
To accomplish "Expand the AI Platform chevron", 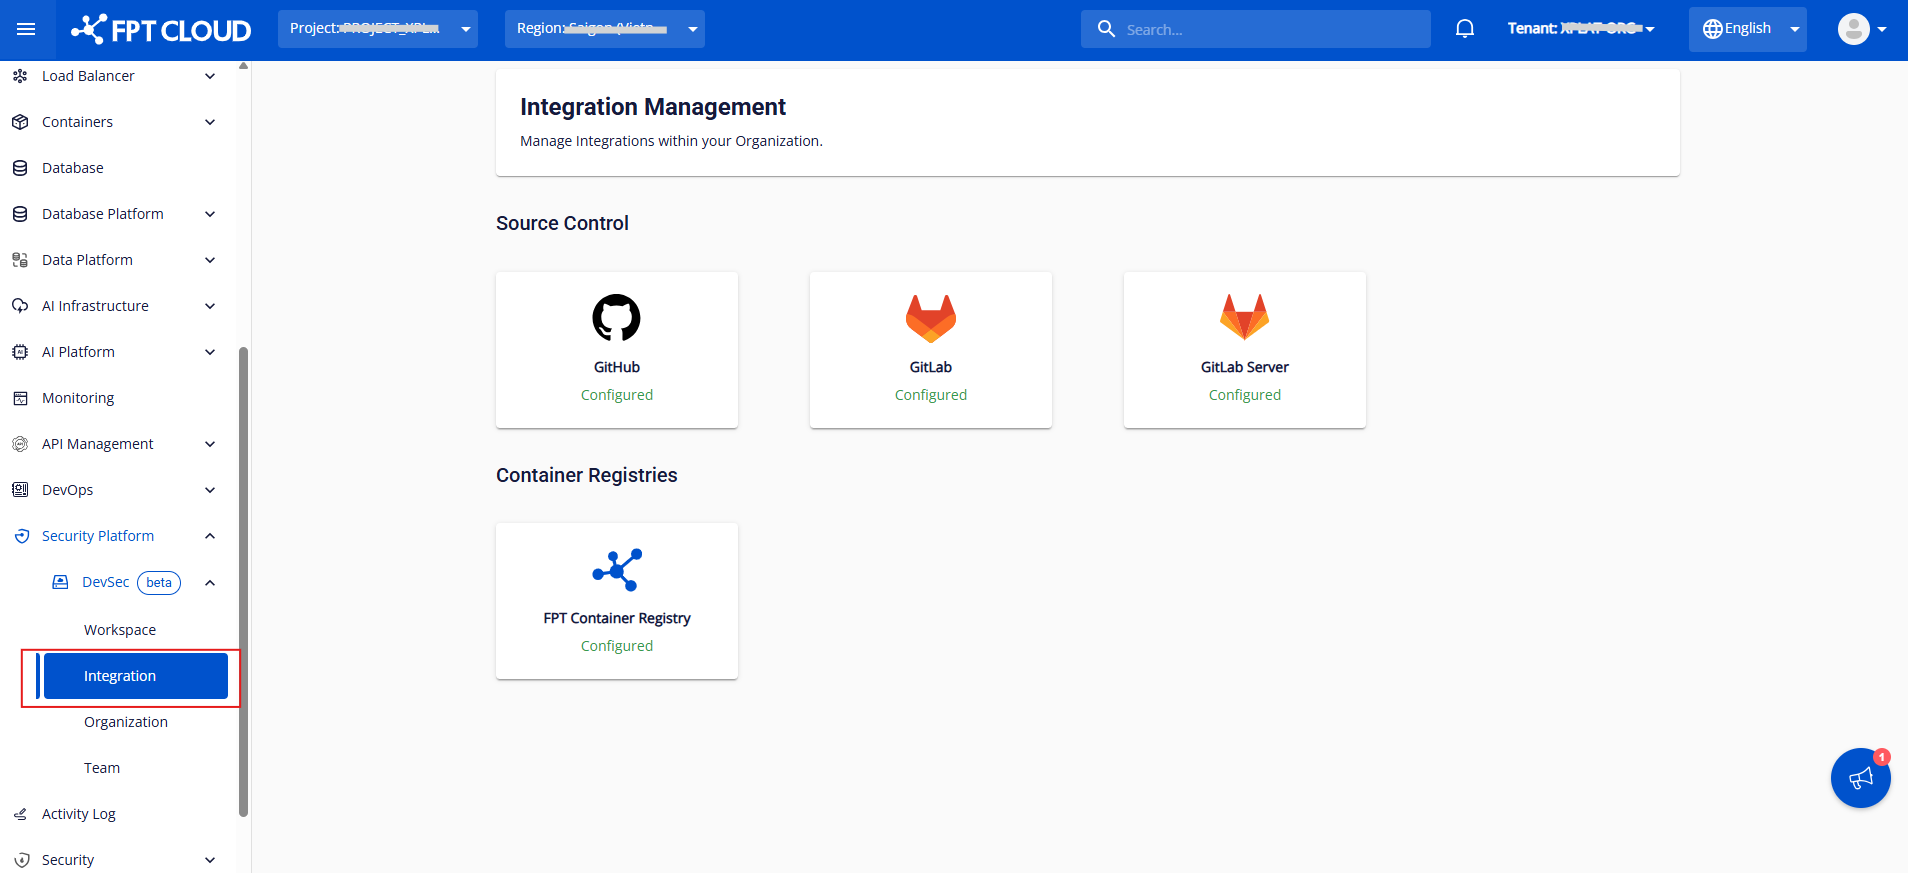I will pos(210,352).
